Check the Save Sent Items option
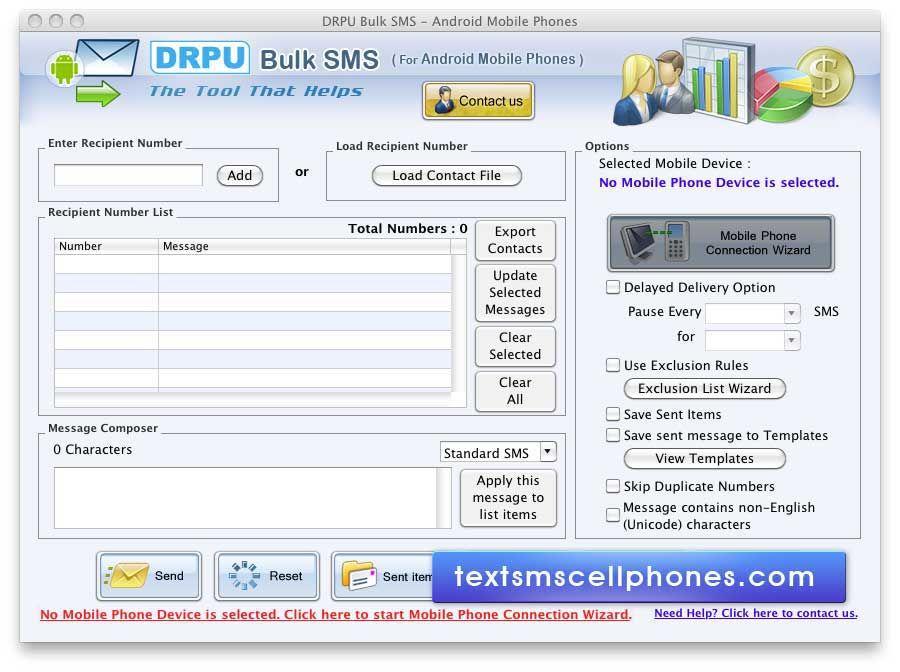900x672 pixels. pyautogui.click(x=613, y=414)
